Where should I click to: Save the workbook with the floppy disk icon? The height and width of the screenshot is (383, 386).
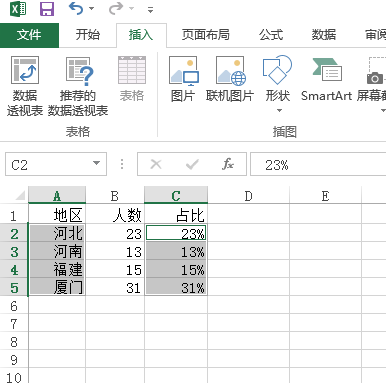(47, 9)
